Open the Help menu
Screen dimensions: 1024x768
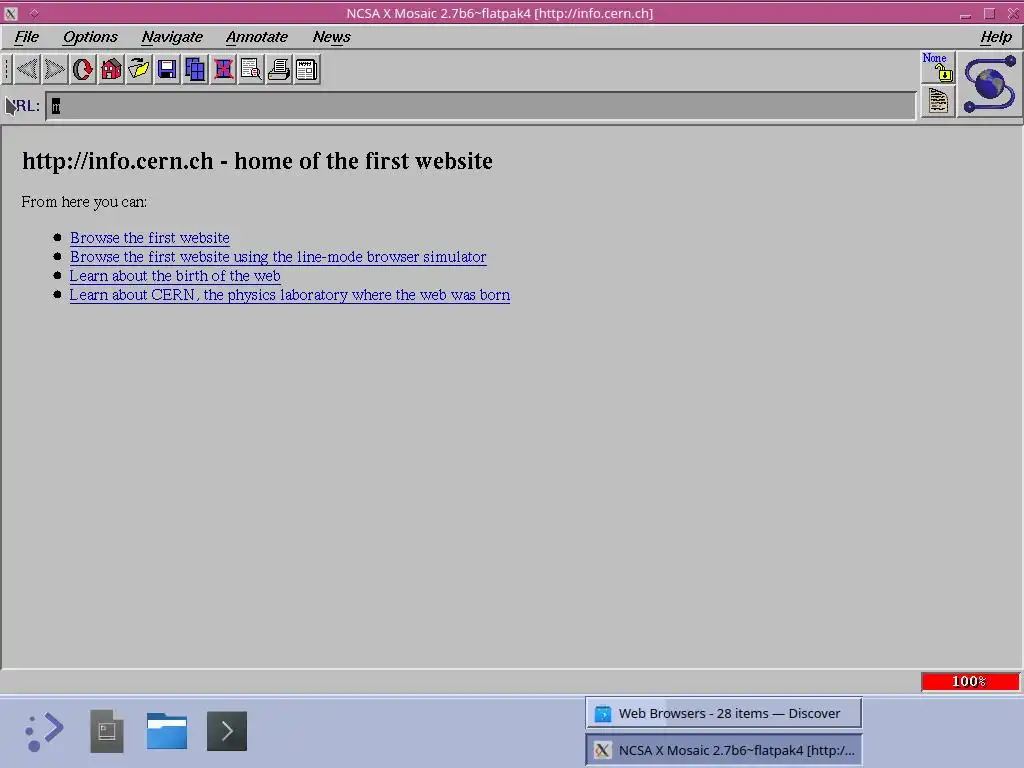point(996,37)
